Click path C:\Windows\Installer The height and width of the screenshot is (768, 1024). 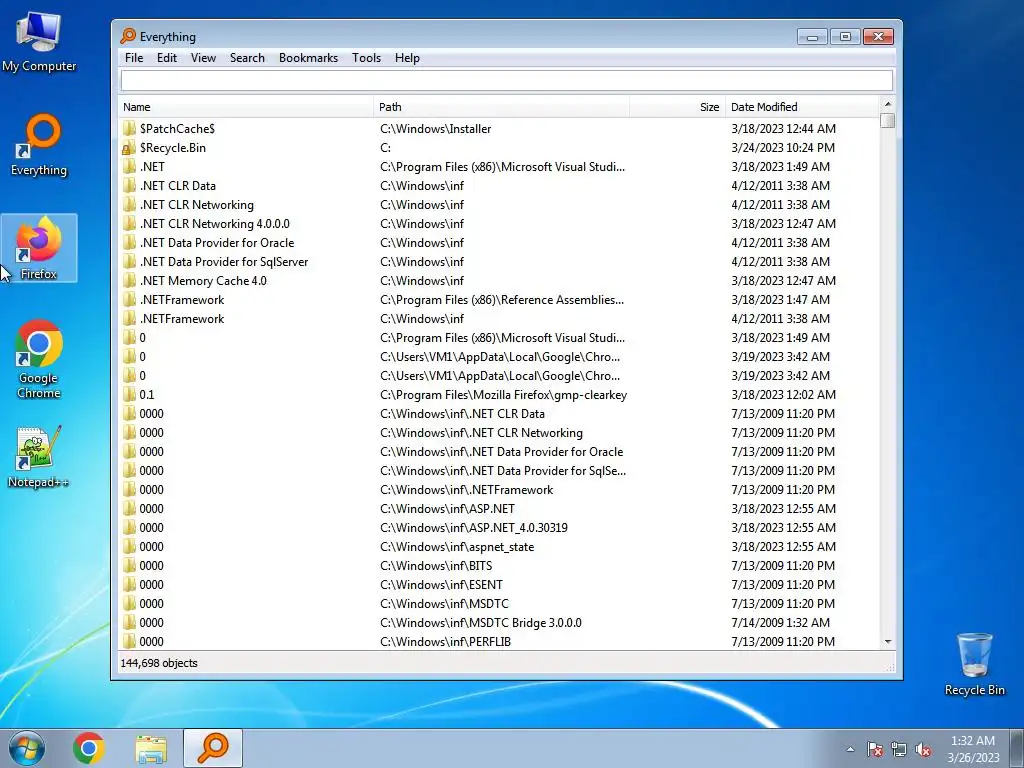[436, 129]
